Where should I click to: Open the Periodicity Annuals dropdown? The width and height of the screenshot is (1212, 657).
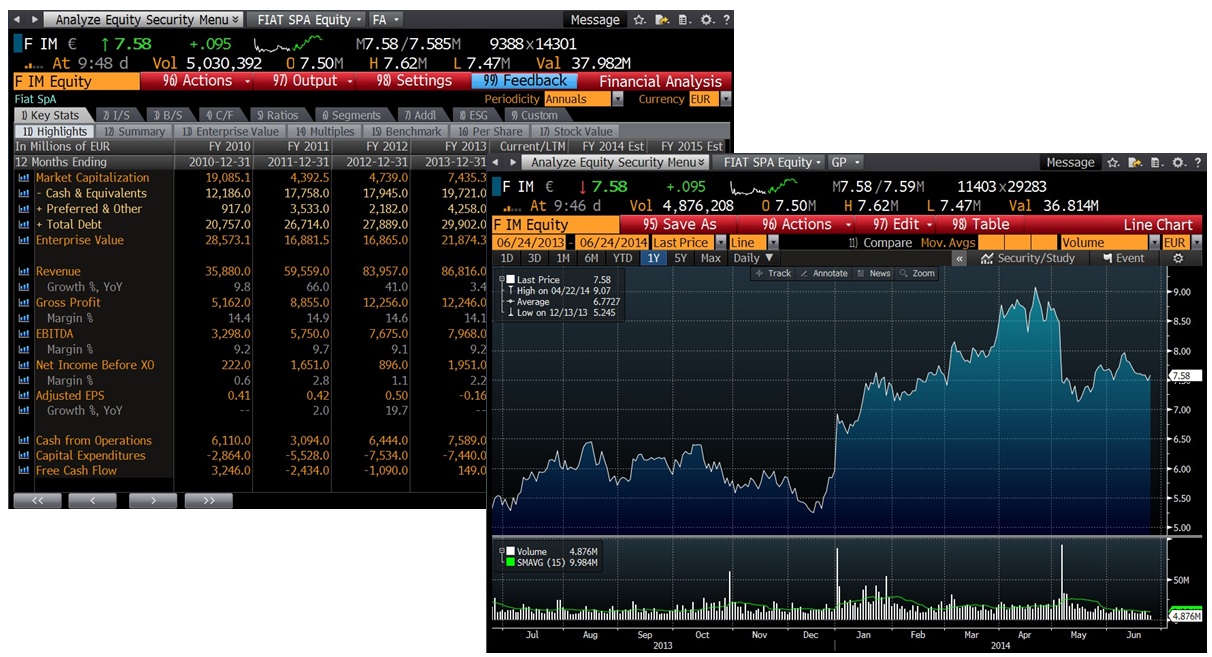click(x=617, y=99)
